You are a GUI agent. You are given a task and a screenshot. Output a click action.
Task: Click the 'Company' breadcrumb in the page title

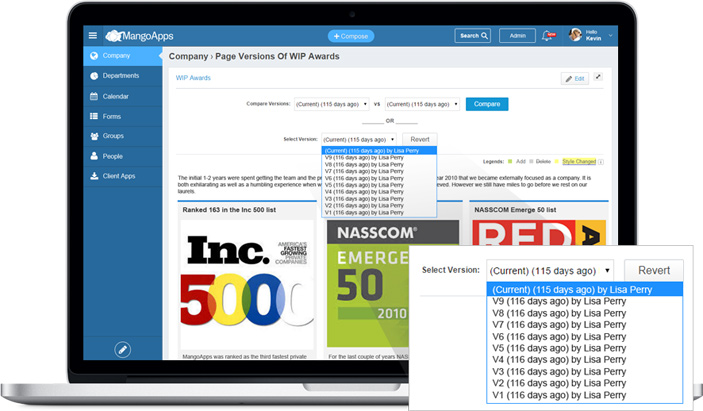(x=188, y=56)
